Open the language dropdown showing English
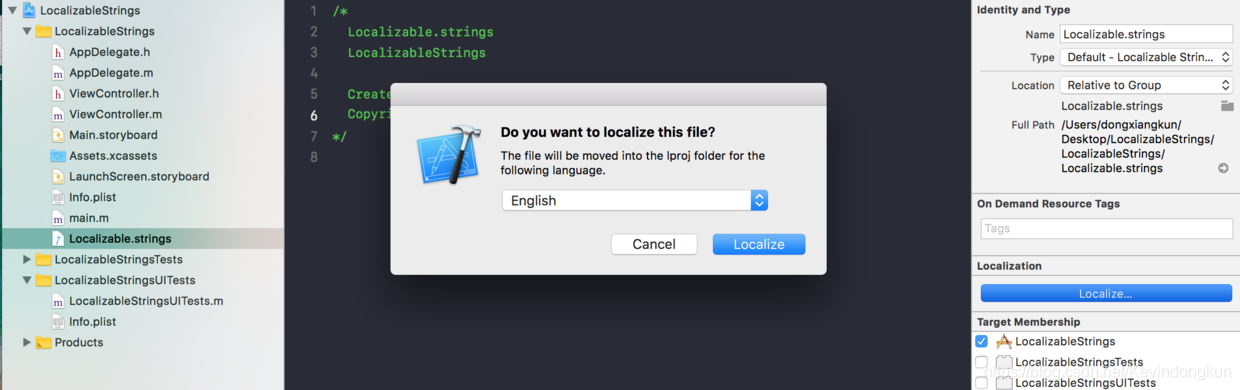 (x=635, y=200)
